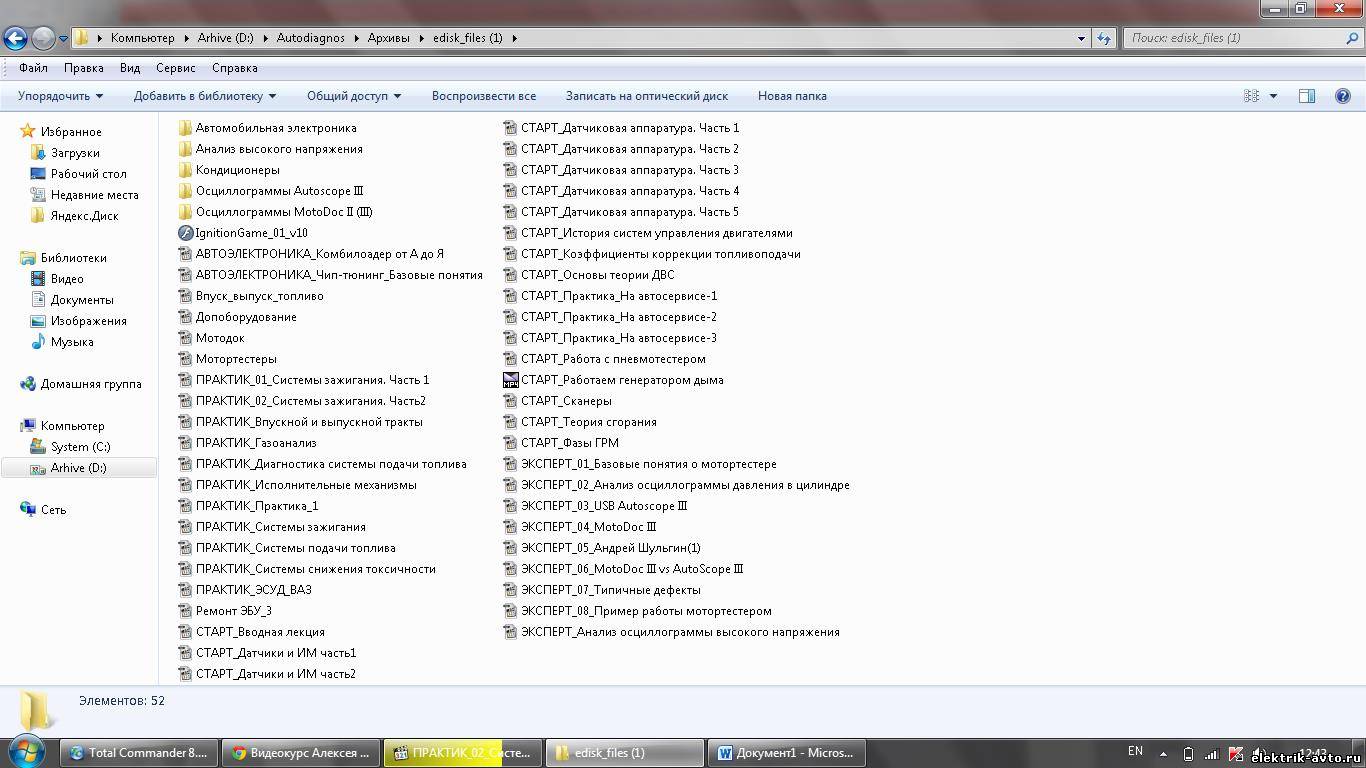The image size is (1366, 768).
Task: Refresh the folder via address bar button
Action: pyautogui.click(x=1104, y=38)
